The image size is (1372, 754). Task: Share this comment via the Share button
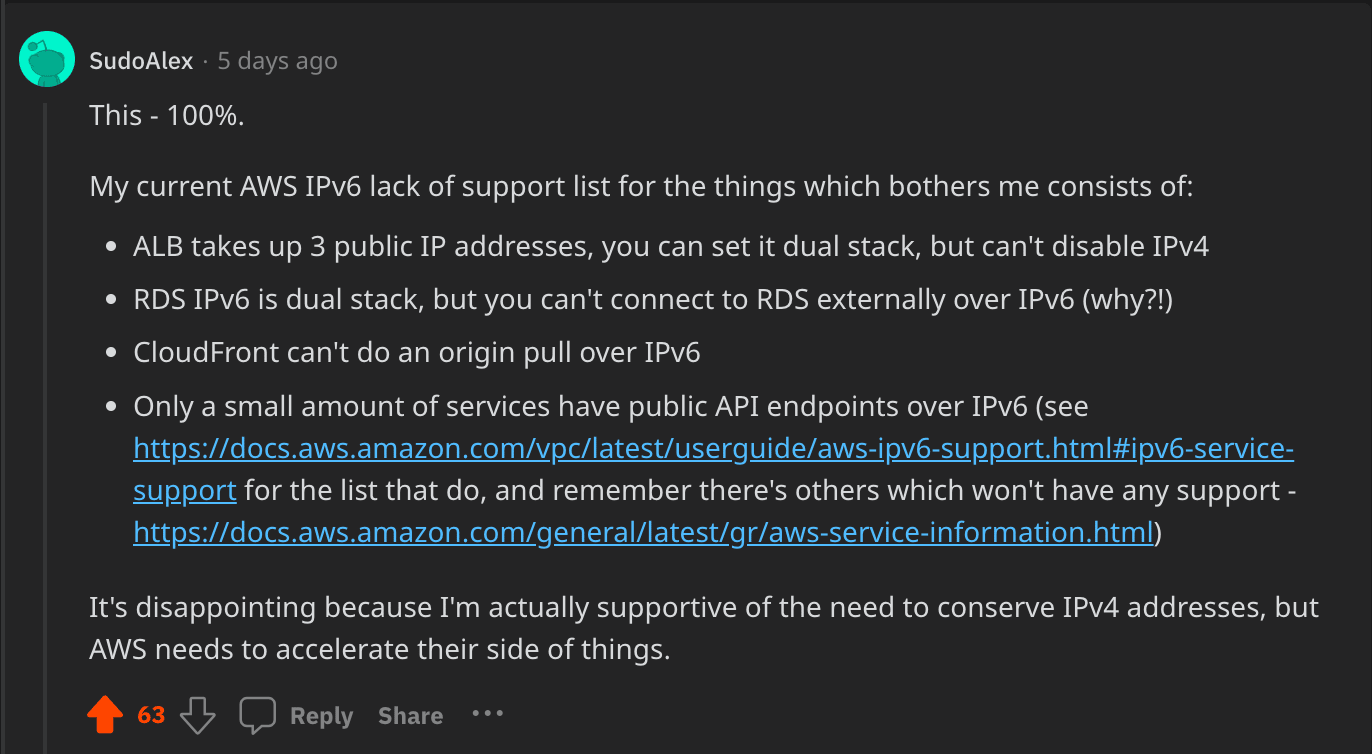410,716
